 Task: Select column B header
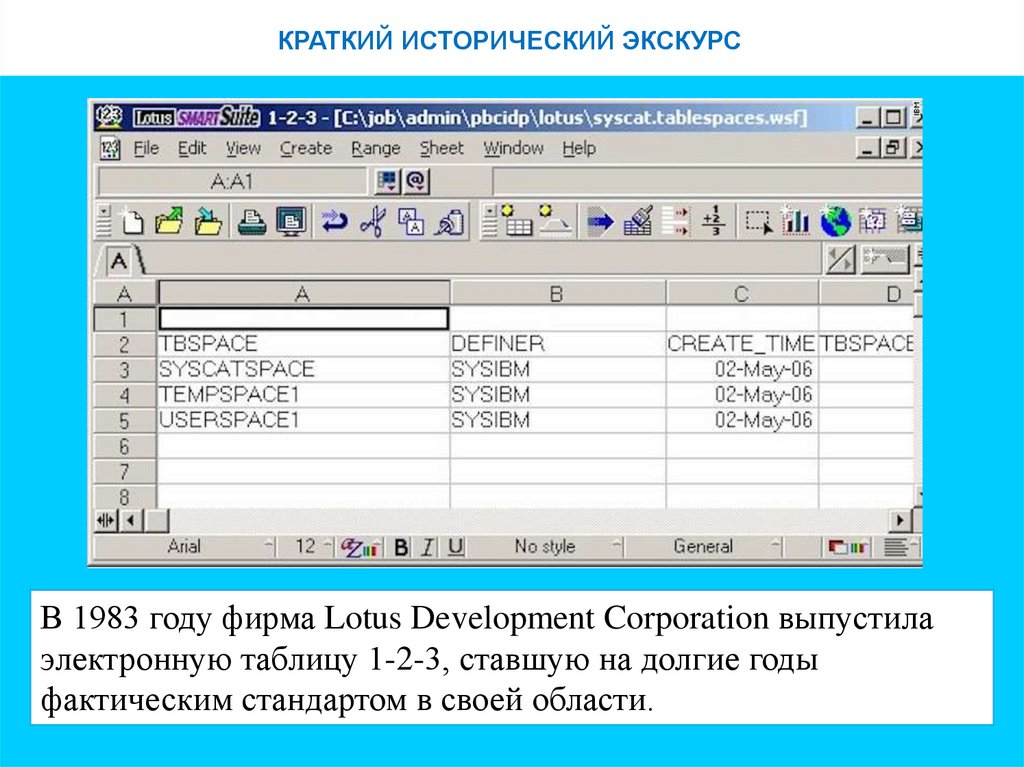click(557, 293)
